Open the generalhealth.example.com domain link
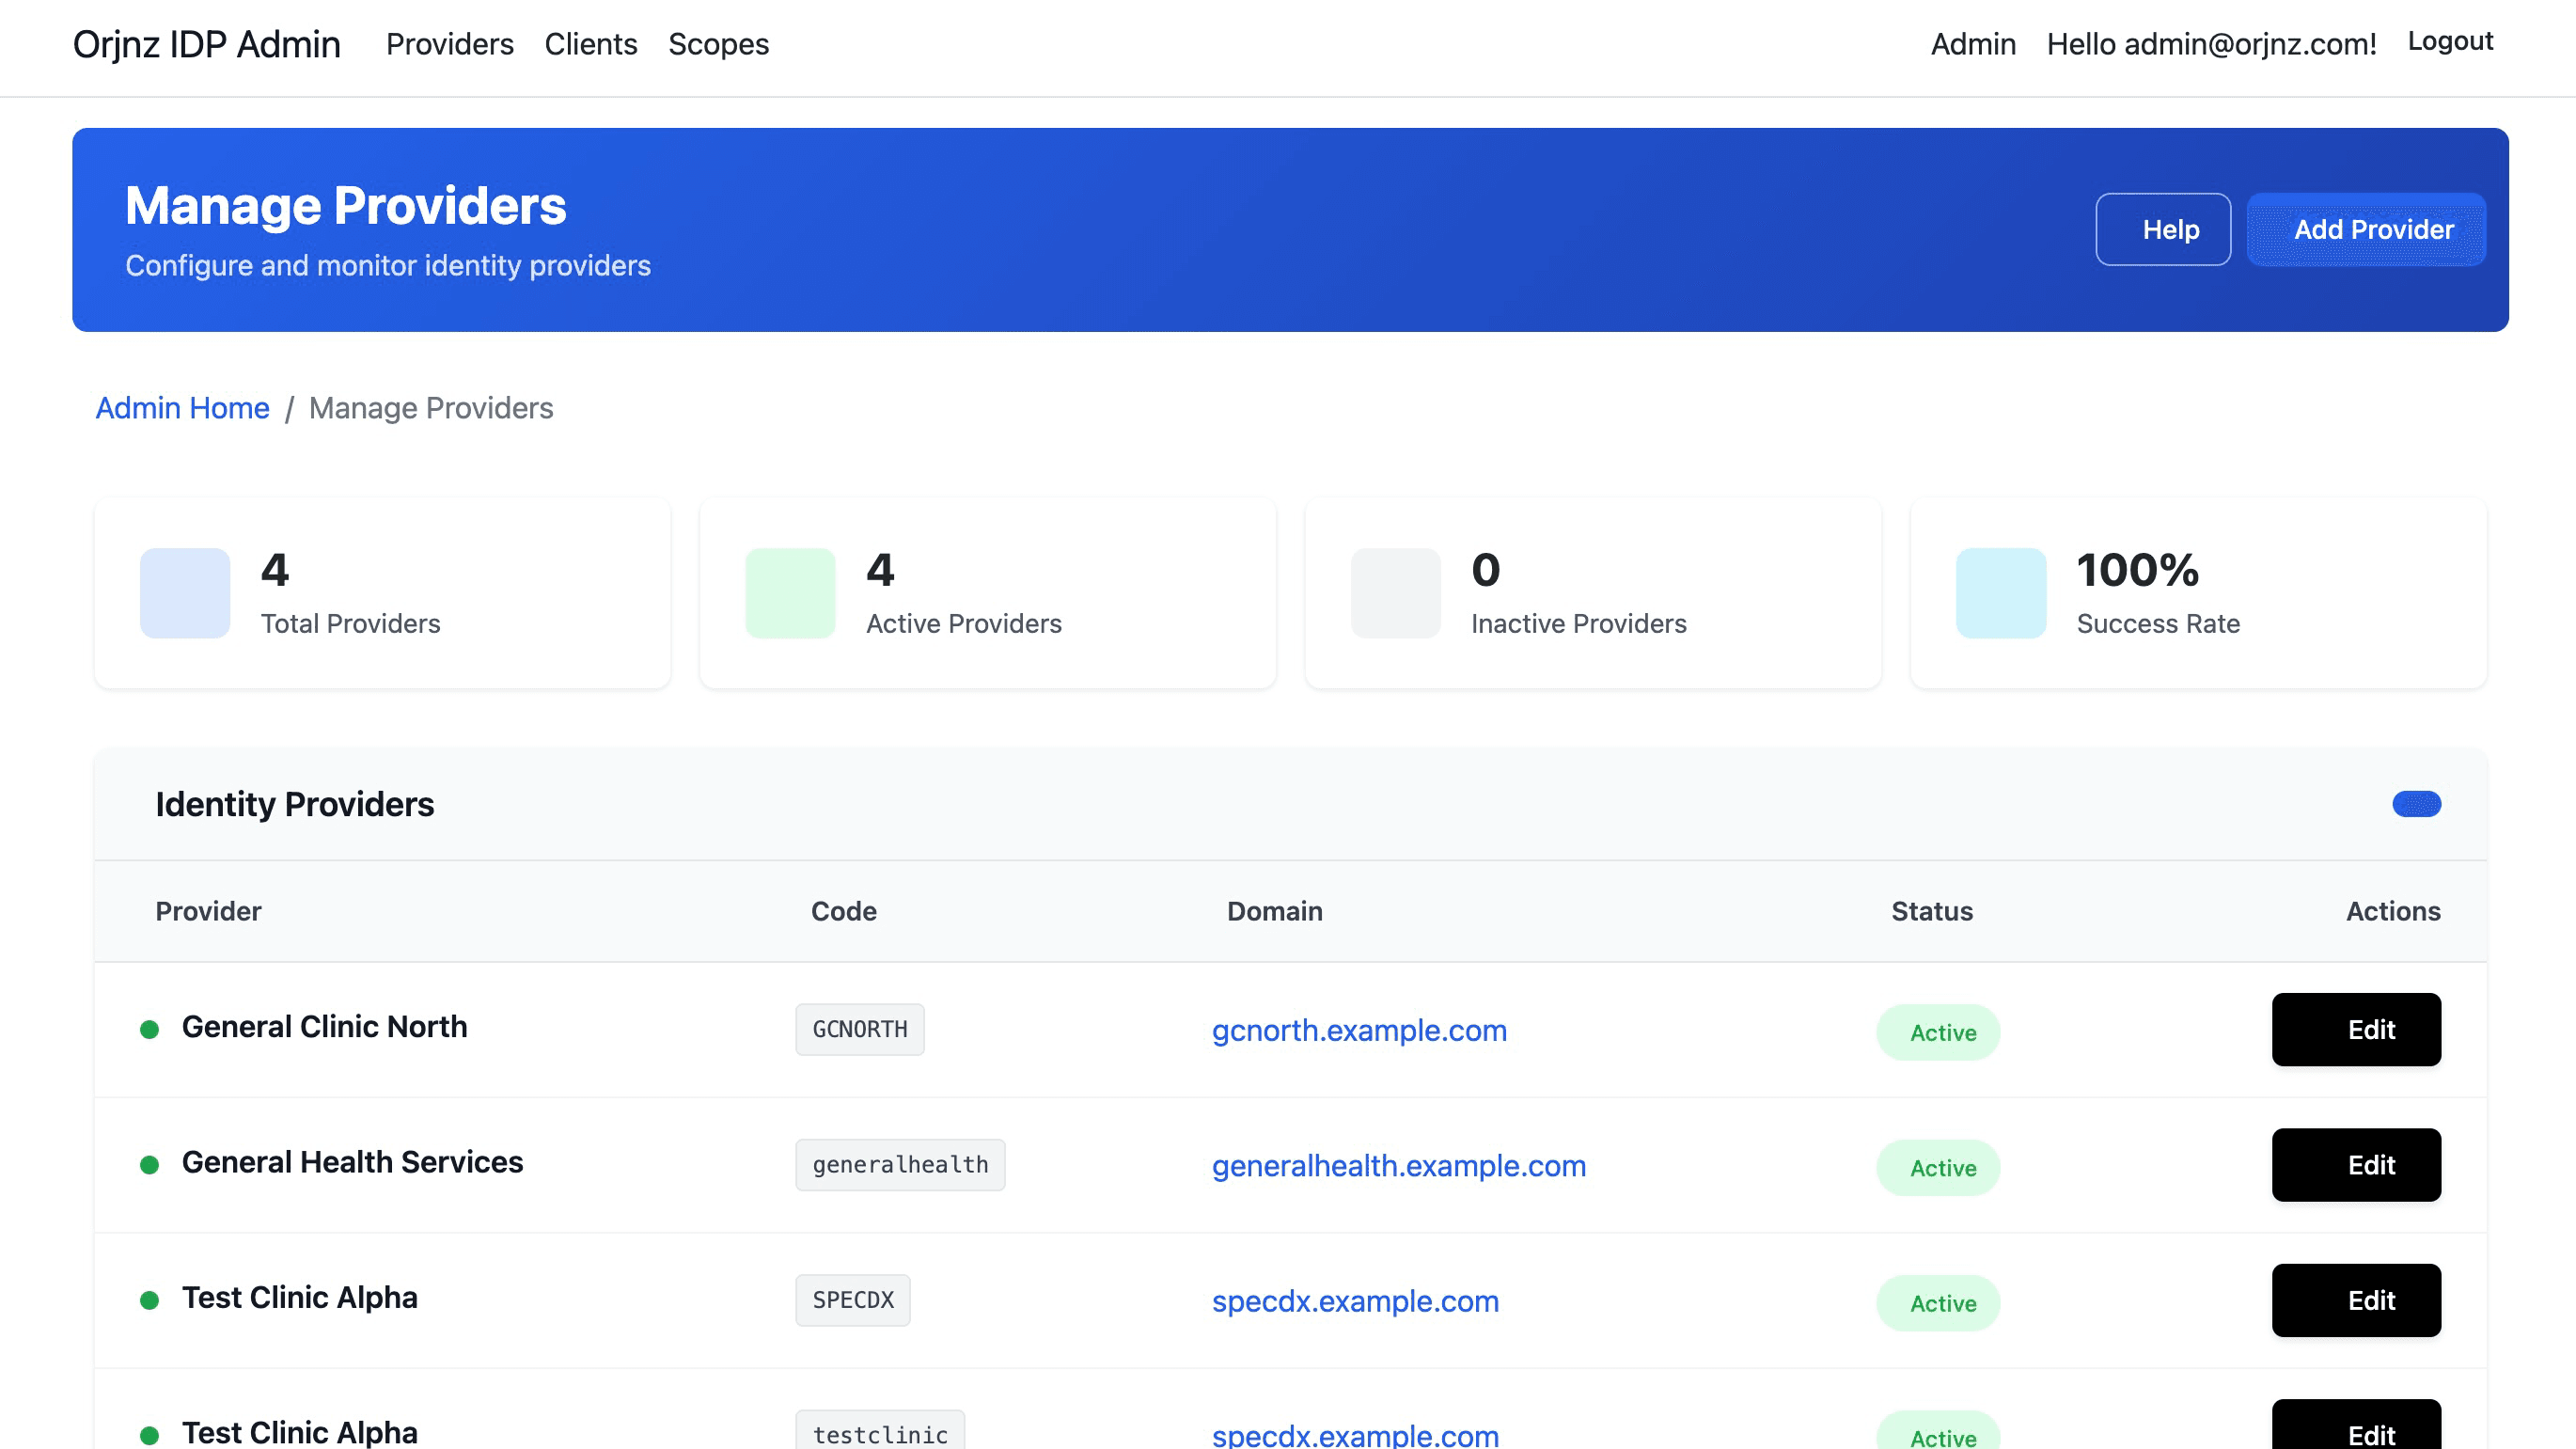The width and height of the screenshot is (2576, 1449). coord(1399,1165)
